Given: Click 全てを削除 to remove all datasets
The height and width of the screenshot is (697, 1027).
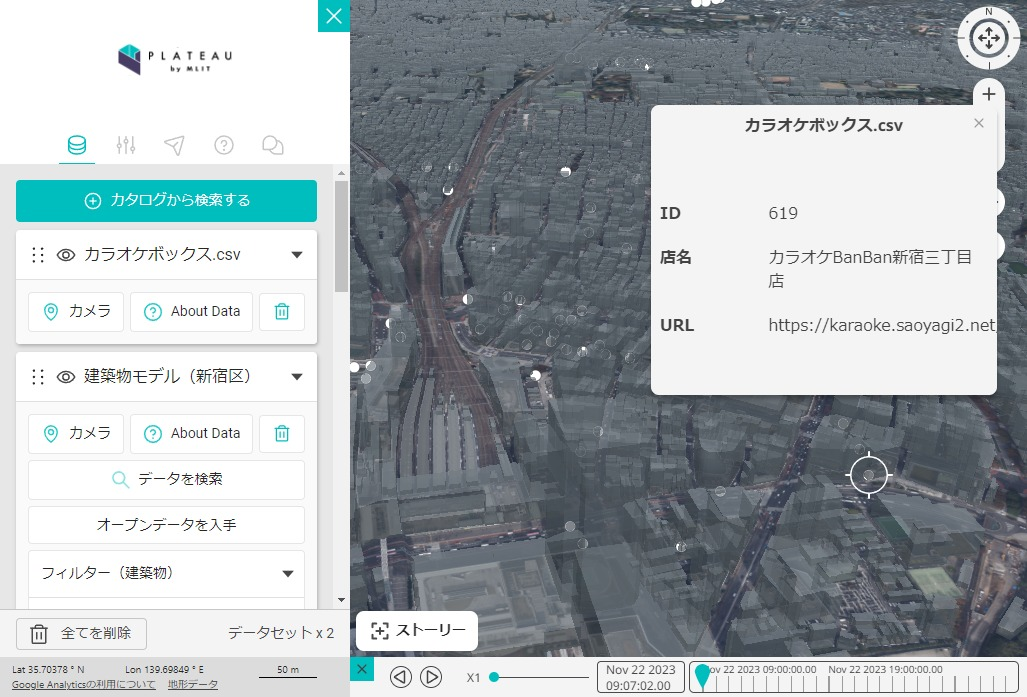Looking at the screenshot, I should pyautogui.click(x=80, y=634).
